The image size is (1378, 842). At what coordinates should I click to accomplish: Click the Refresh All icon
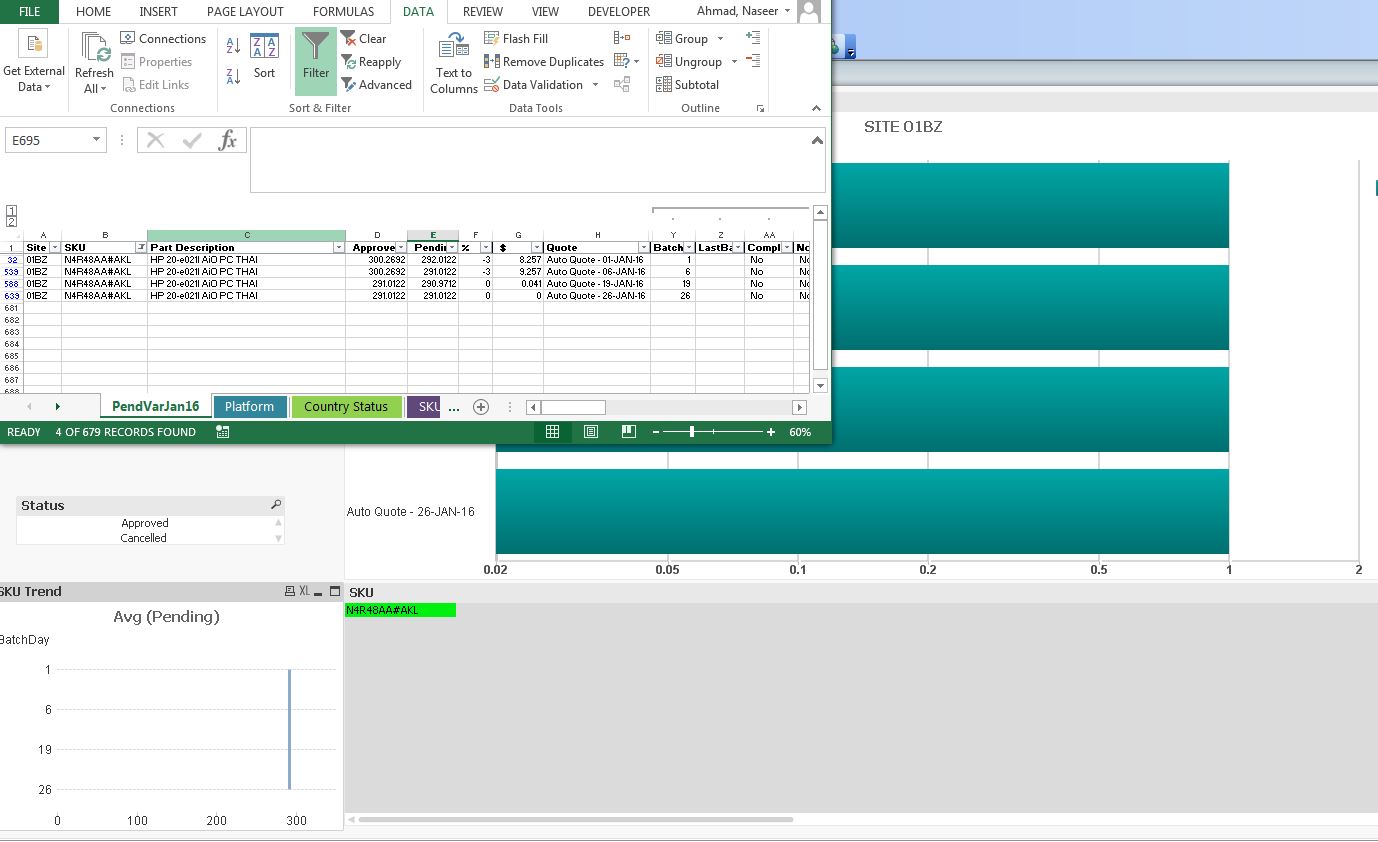click(95, 47)
